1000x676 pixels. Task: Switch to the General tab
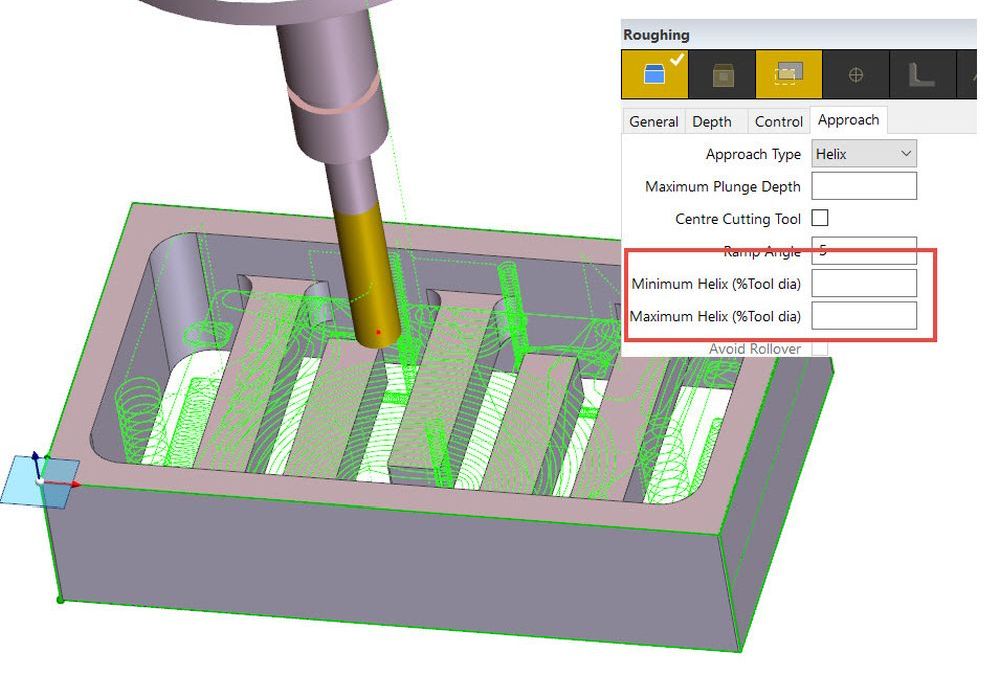click(654, 121)
